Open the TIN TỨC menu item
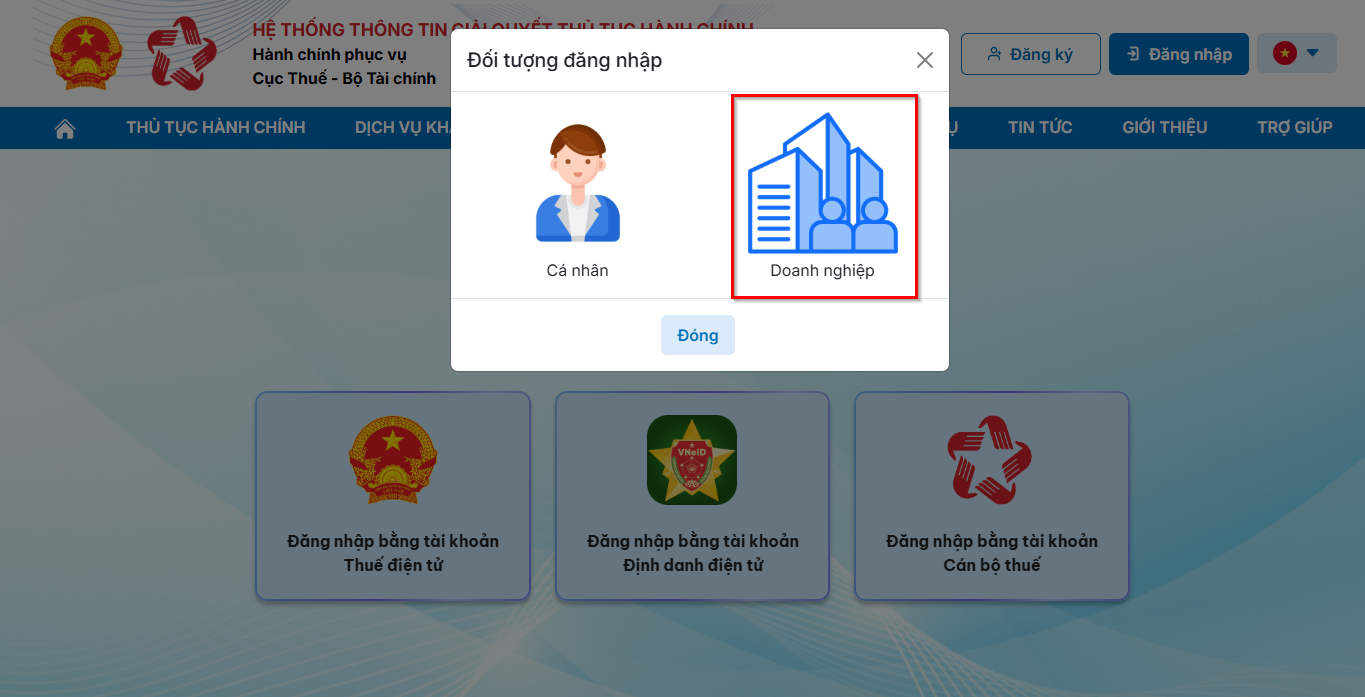The image size is (1365, 697). point(1040,128)
